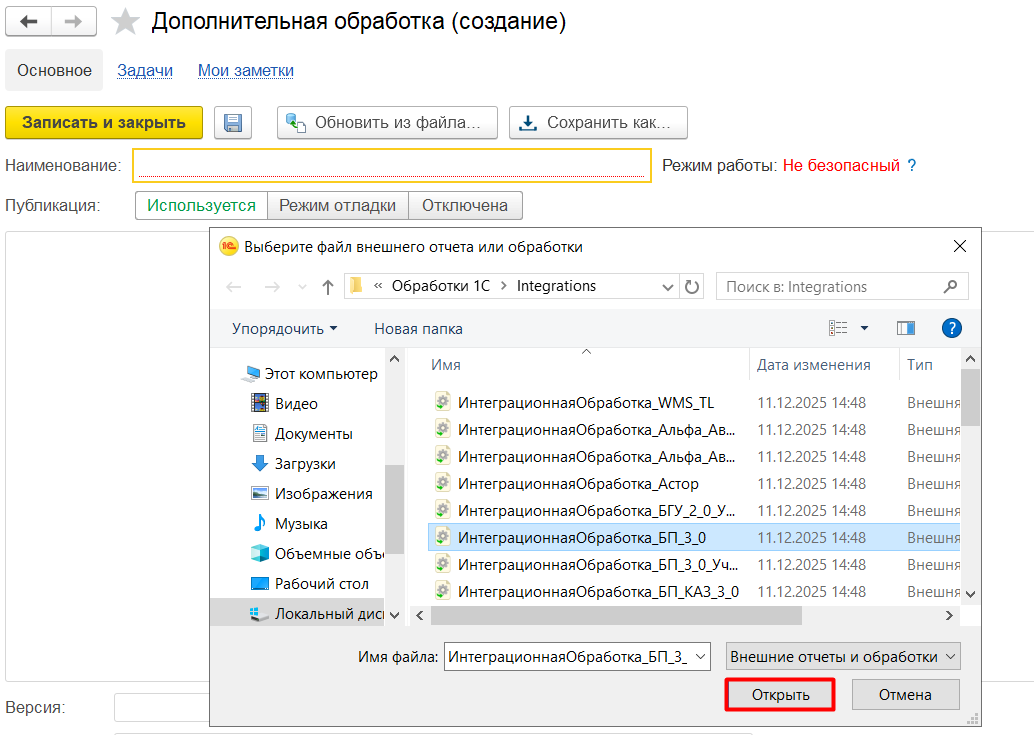1034x735 pixels.
Task: Click Обновить из файла button
Action: click(x=387, y=123)
